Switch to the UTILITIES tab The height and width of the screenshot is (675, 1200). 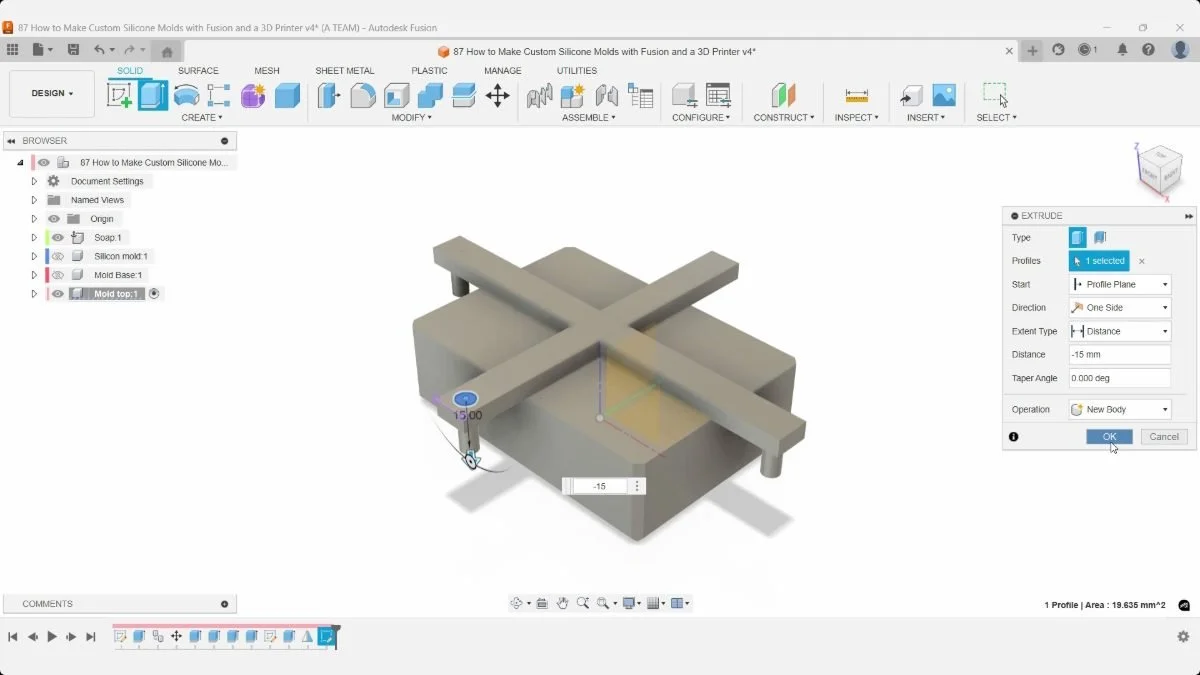pos(577,71)
